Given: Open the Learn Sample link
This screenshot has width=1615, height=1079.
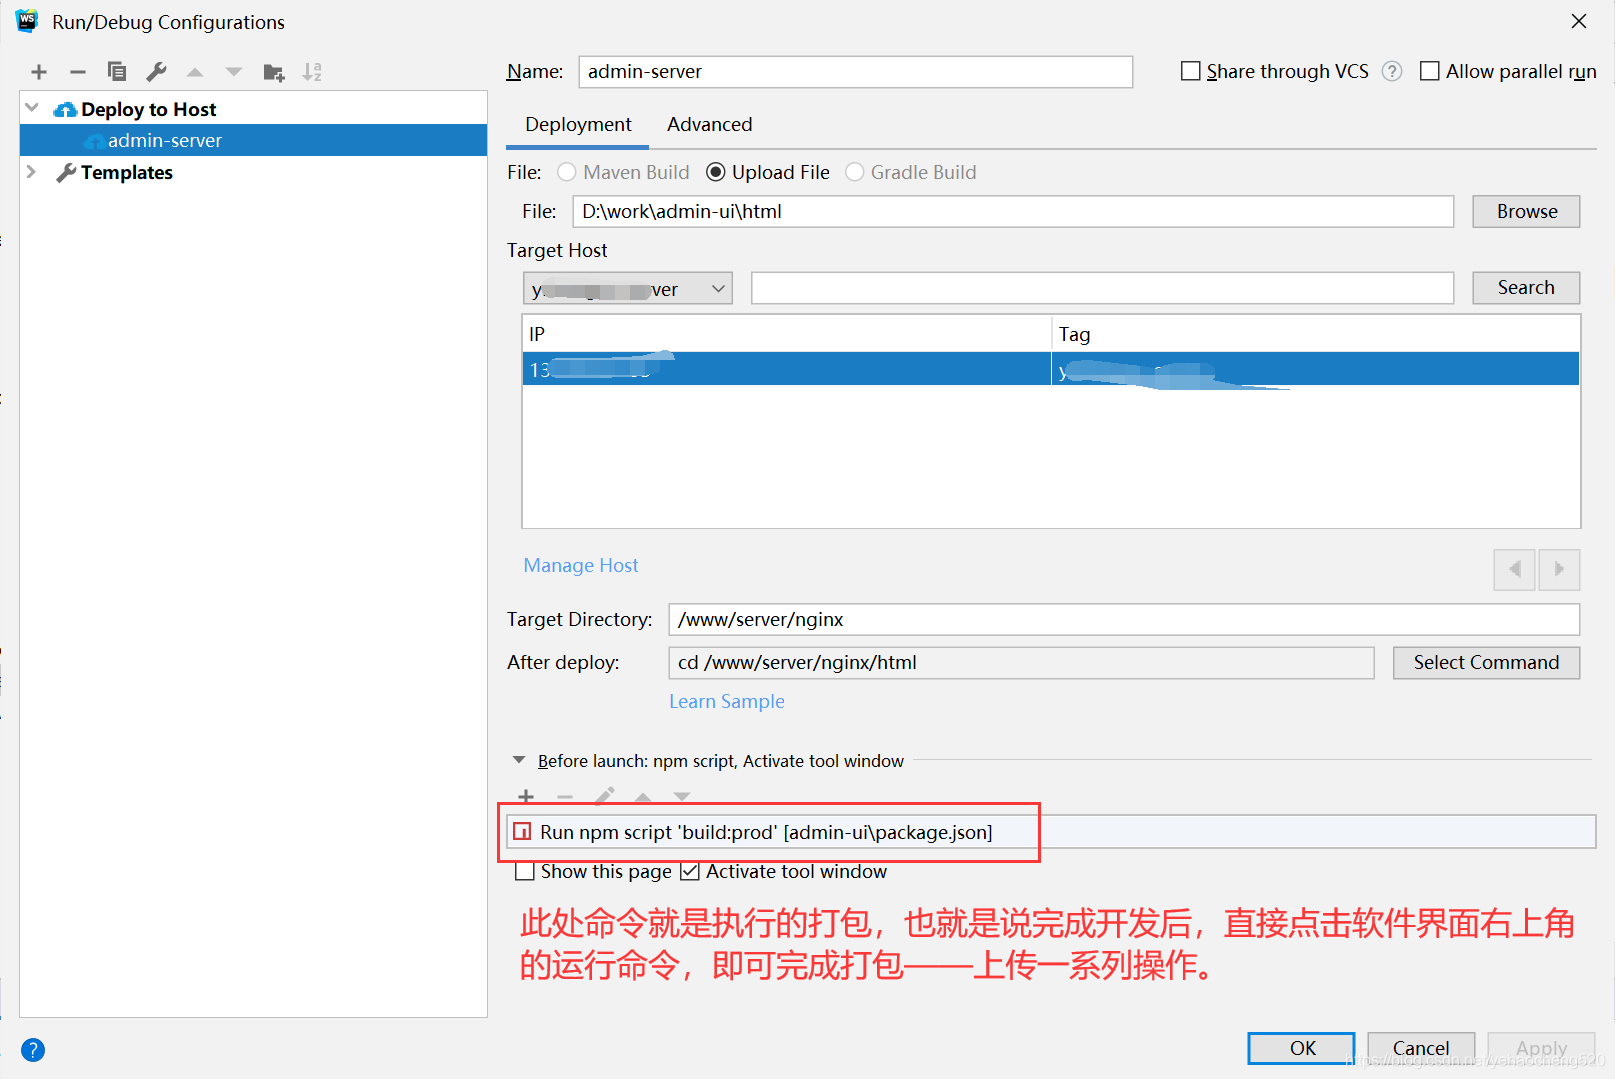Looking at the screenshot, I should (x=727, y=701).
